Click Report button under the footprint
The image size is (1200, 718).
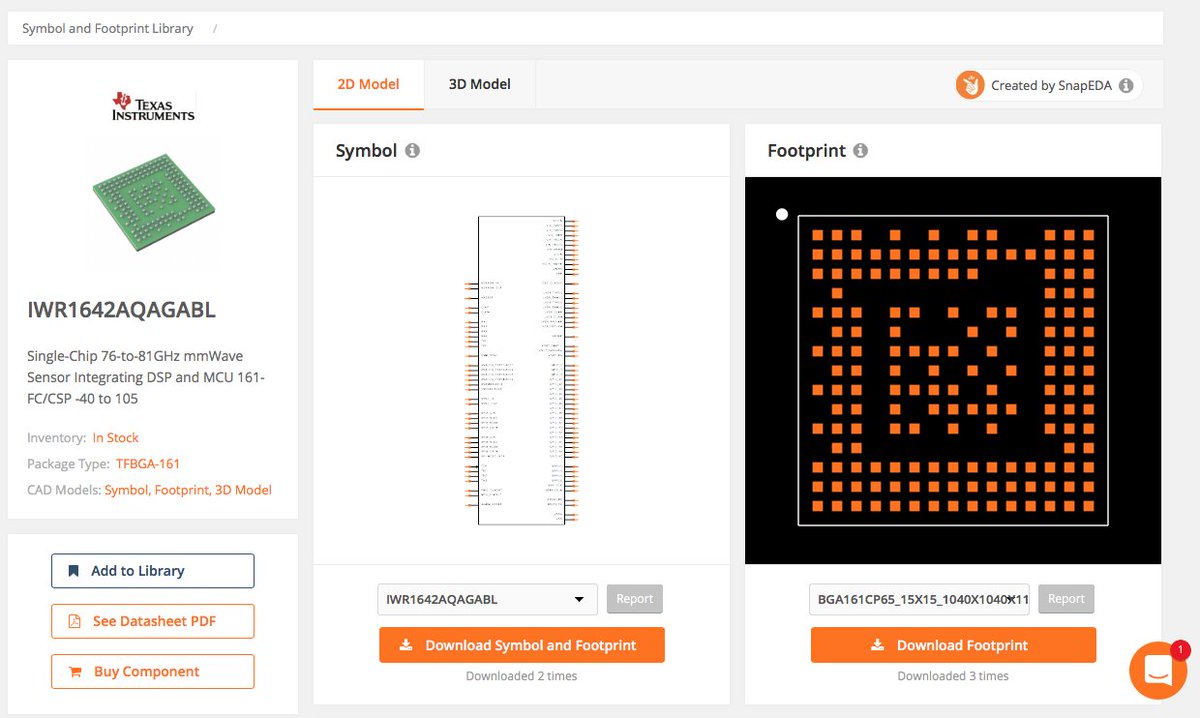click(x=1066, y=599)
